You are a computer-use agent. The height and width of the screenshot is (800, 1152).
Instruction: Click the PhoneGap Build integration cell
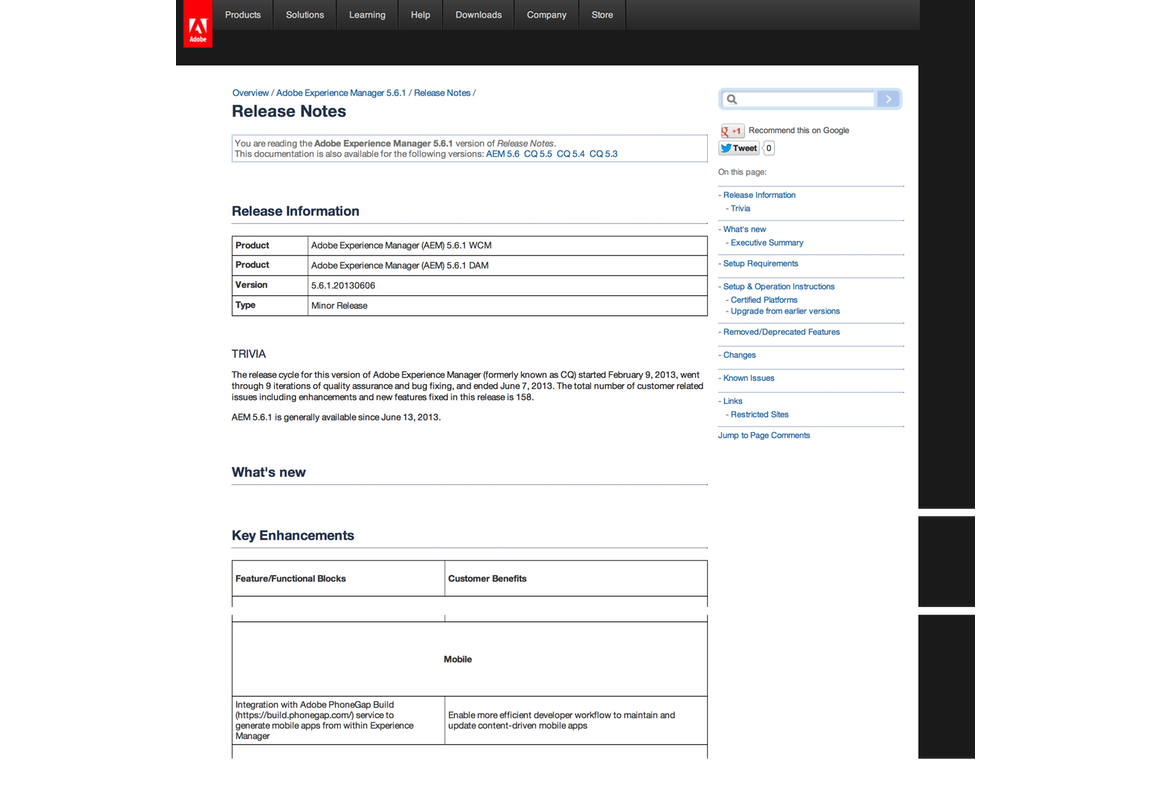(x=338, y=721)
